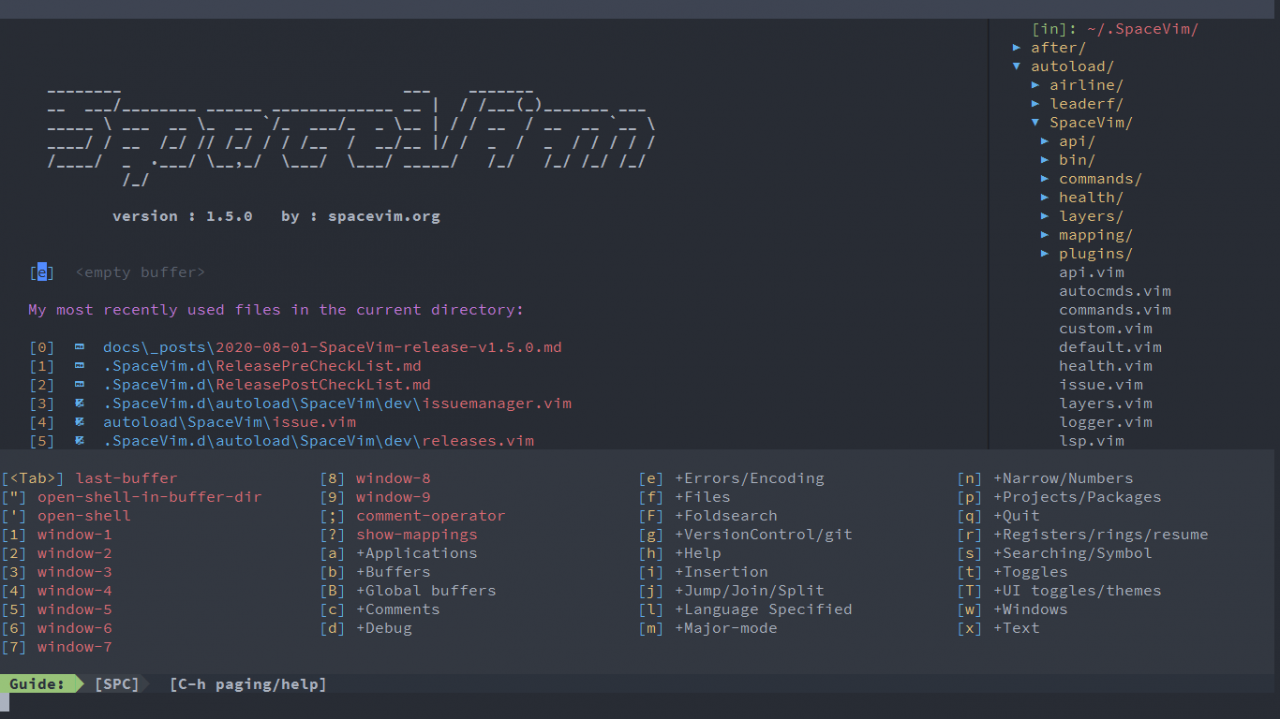Open +Windows guide group
1280x719 pixels.
(1031, 609)
